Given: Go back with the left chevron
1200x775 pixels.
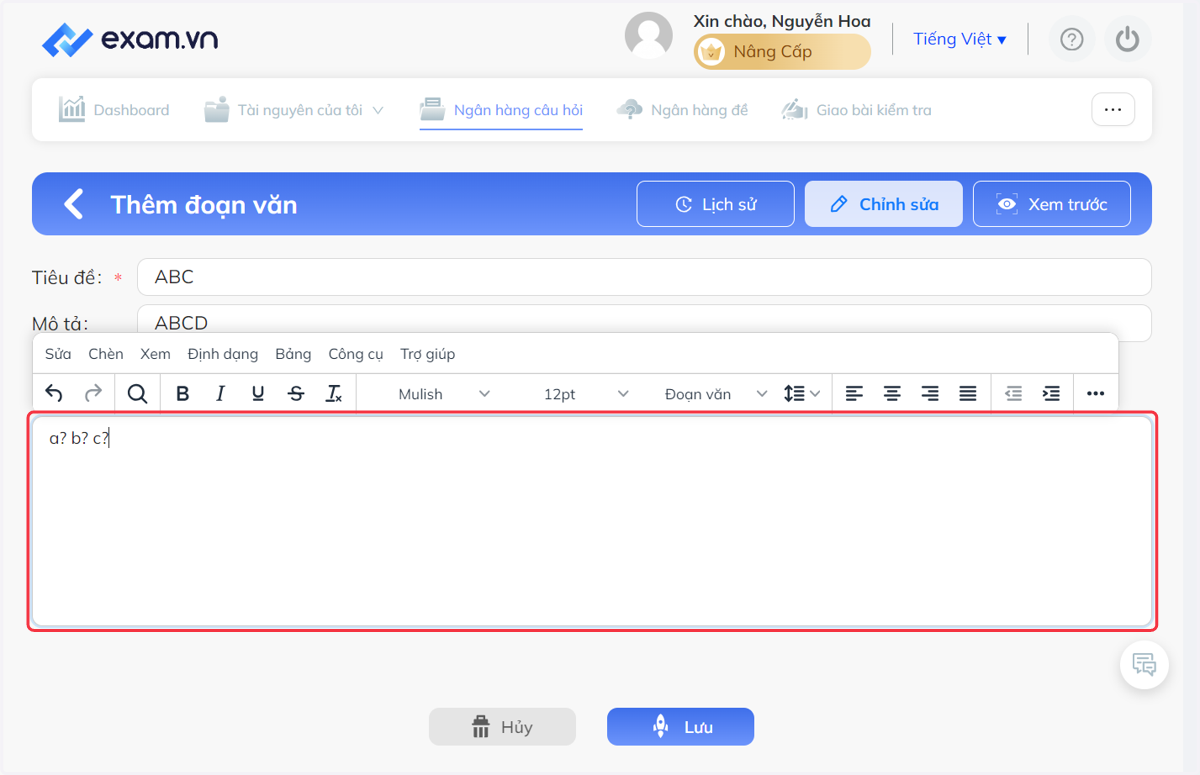Looking at the screenshot, I should [73, 204].
